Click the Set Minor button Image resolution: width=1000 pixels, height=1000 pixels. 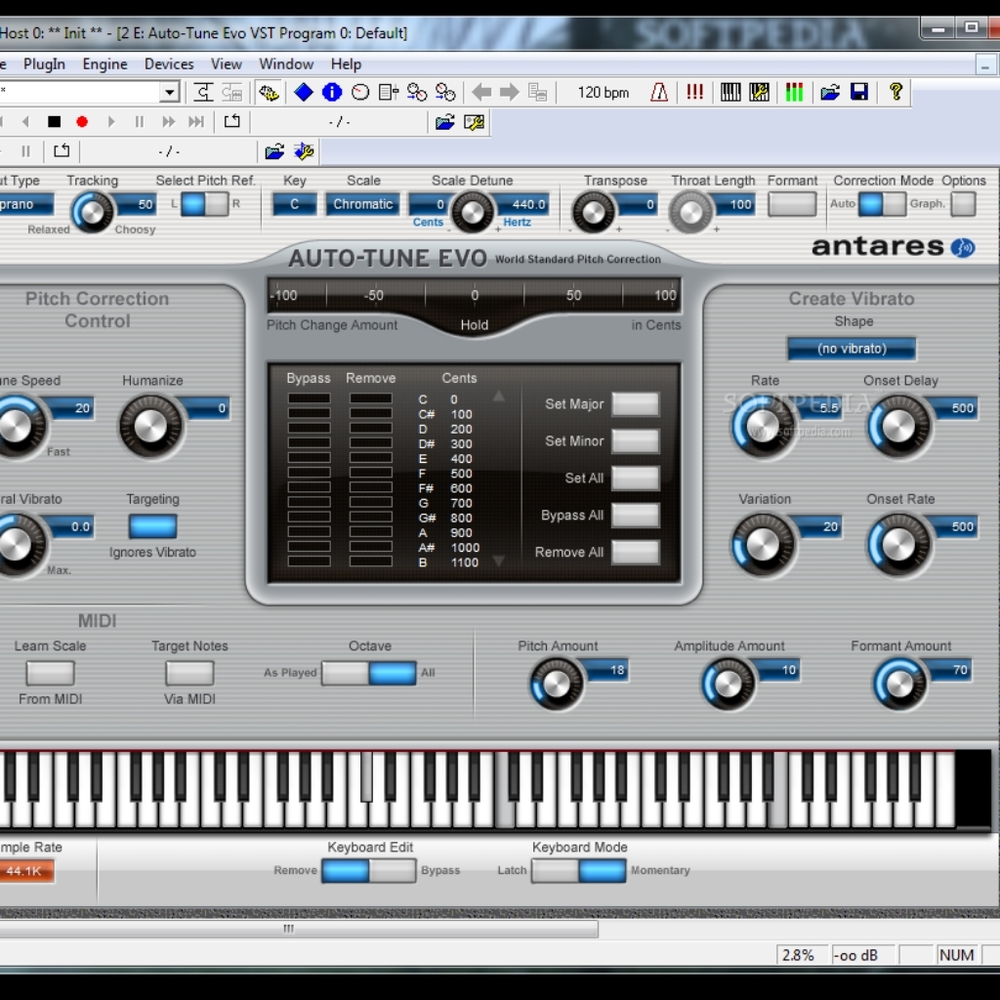point(635,441)
